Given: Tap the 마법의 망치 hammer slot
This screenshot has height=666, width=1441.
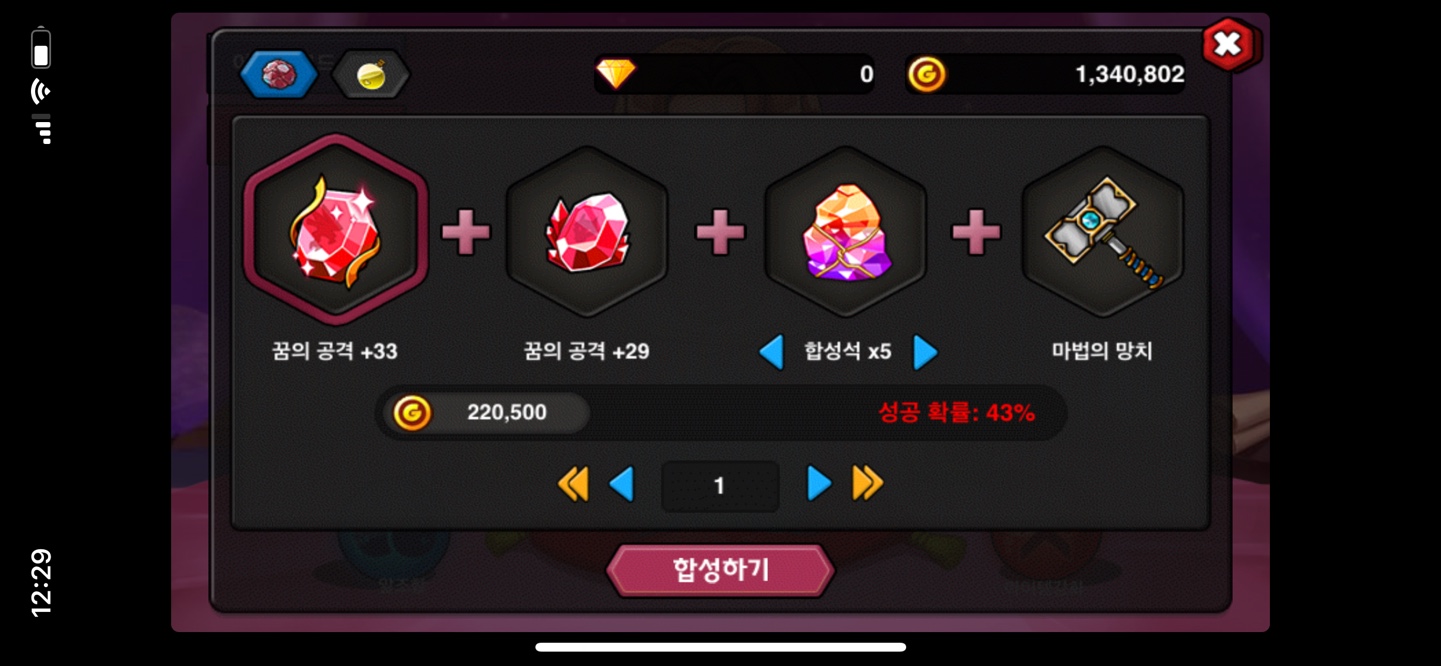Looking at the screenshot, I should [x=1103, y=232].
